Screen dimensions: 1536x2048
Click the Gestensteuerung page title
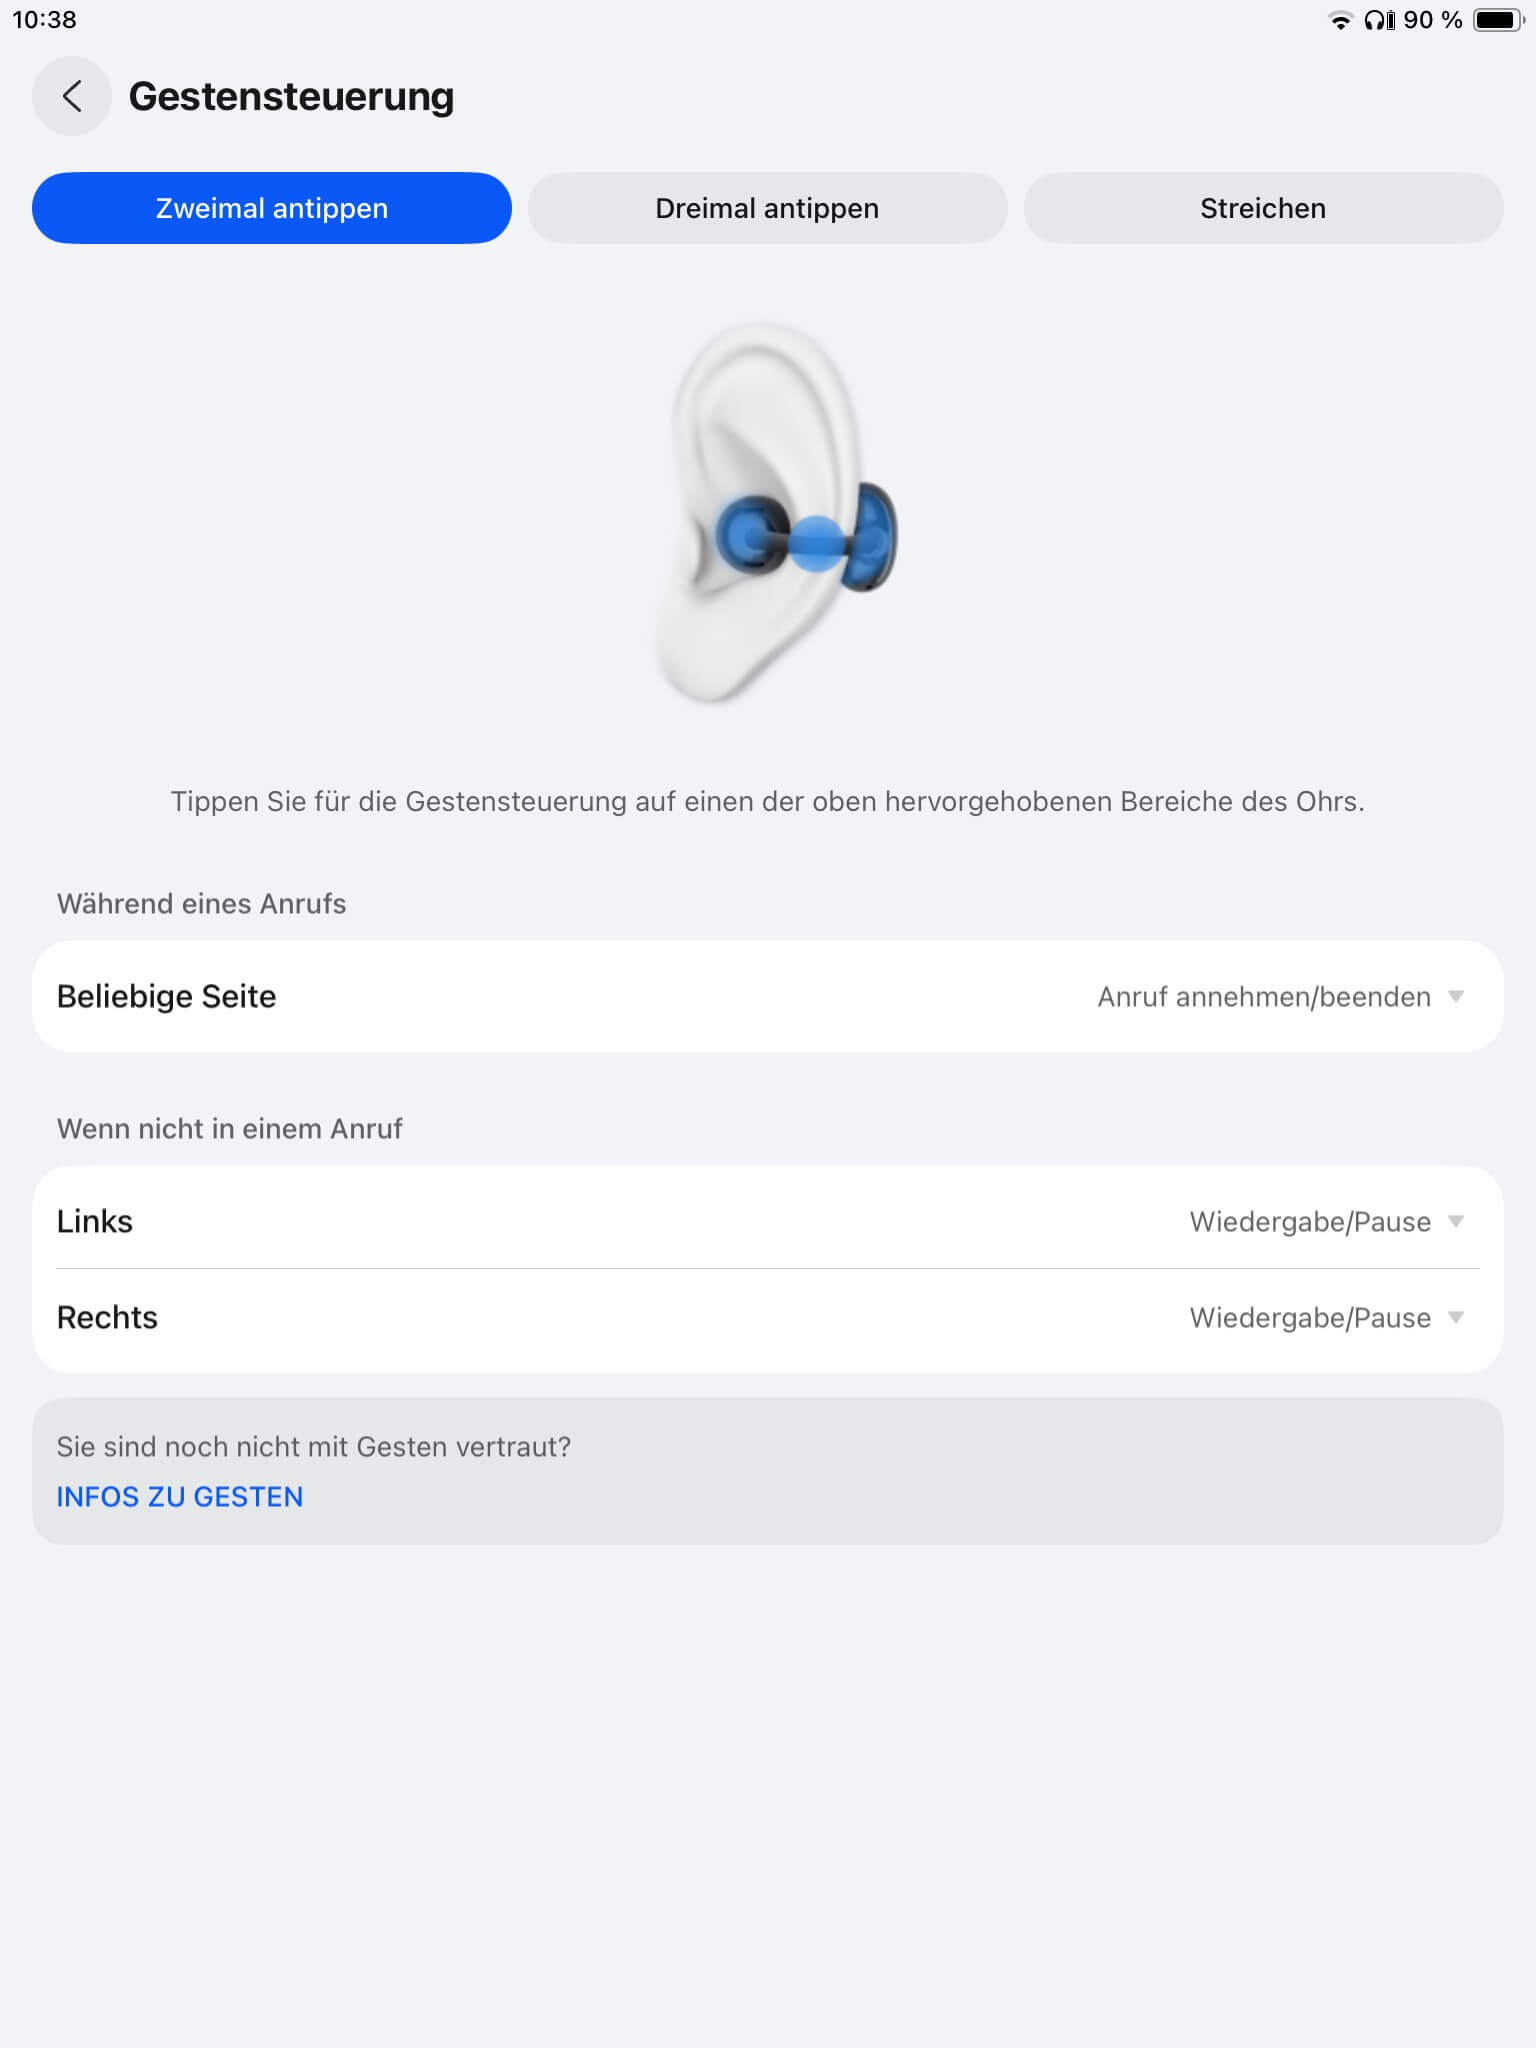pyautogui.click(x=291, y=97)
